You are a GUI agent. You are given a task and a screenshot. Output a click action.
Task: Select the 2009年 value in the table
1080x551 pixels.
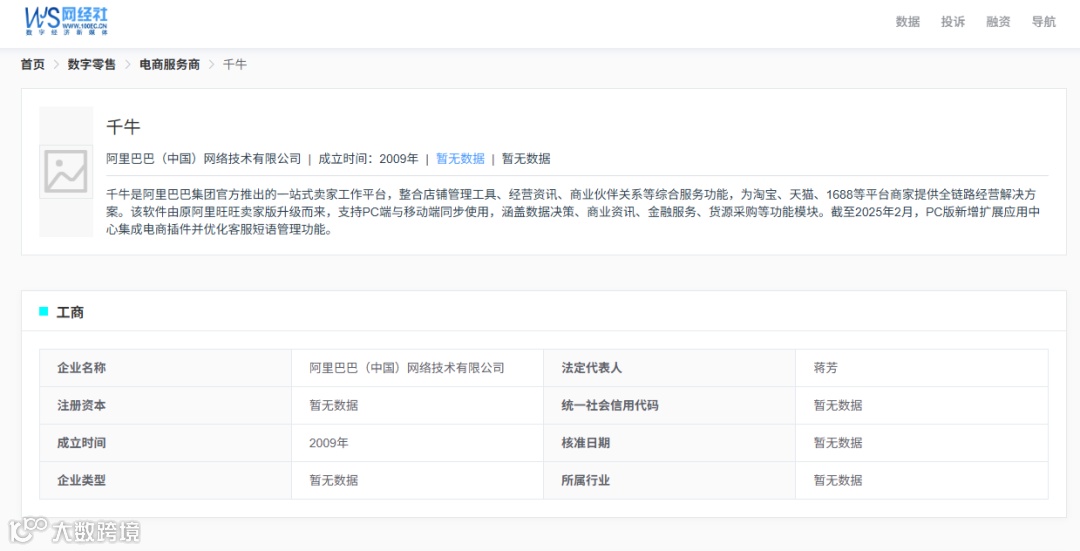tap(329, 443)
